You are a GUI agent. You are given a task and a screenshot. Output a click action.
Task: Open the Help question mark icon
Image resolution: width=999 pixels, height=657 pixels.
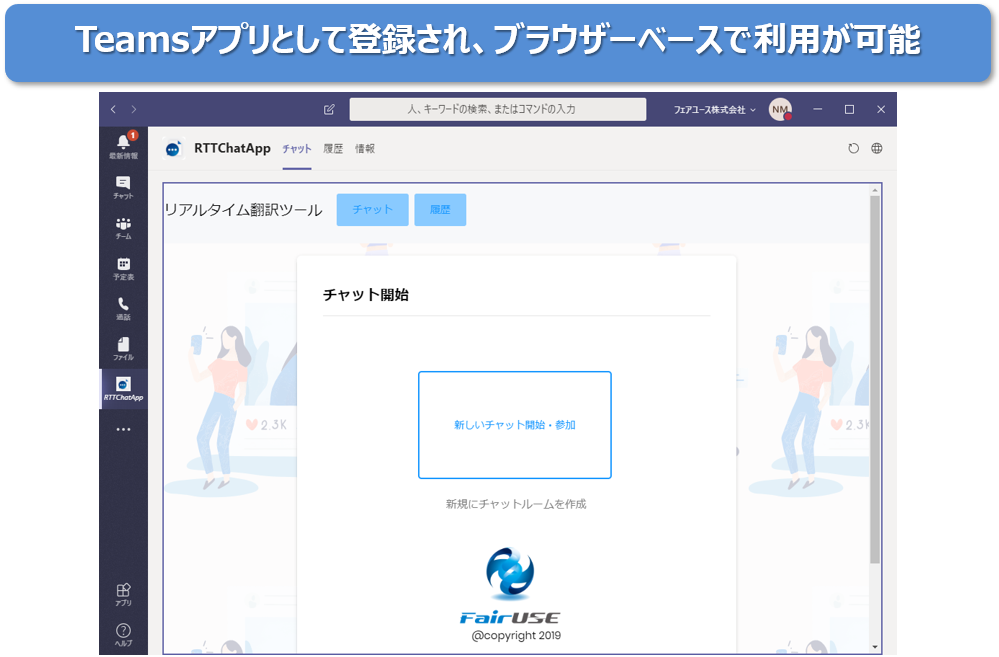pyautogui.click(x=124, y=634)
